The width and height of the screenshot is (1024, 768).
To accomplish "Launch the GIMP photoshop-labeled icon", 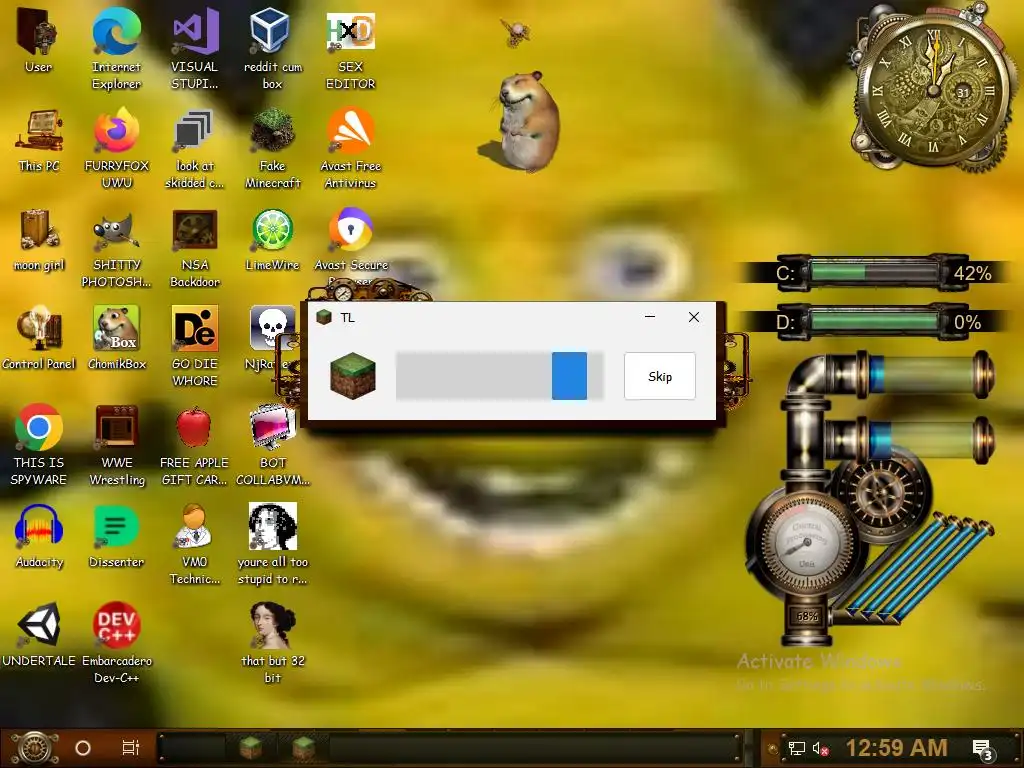I will (x=116, y=248).
